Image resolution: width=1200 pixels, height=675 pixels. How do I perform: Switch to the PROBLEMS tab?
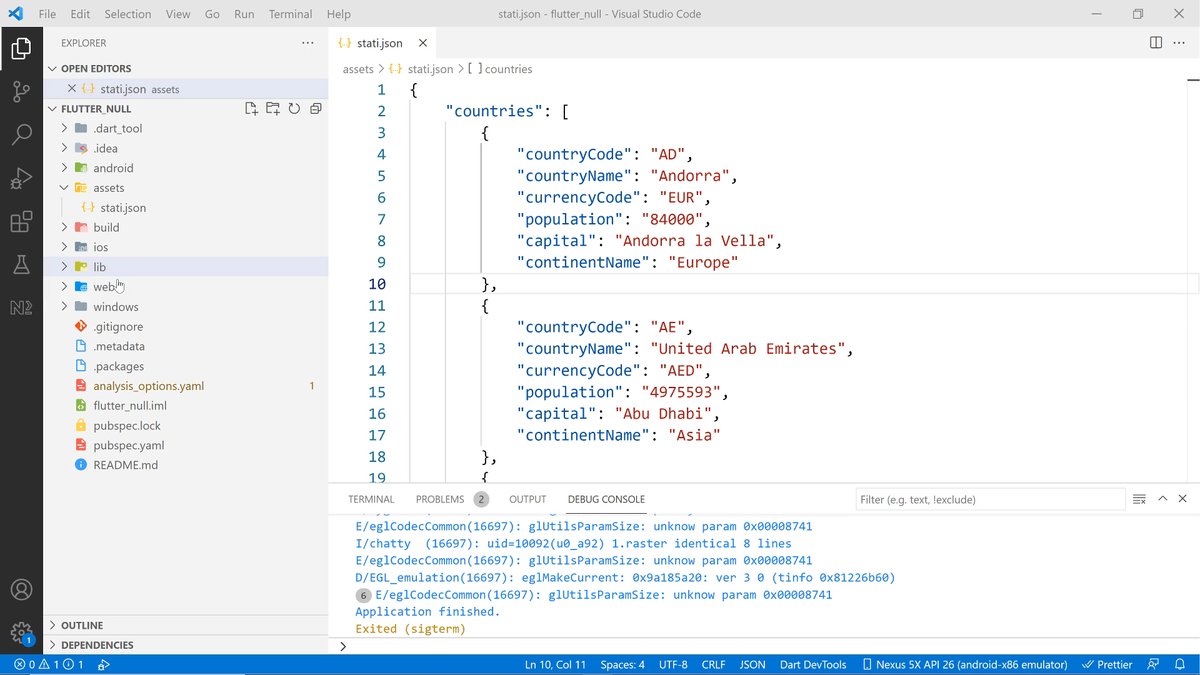click(440, 499)
